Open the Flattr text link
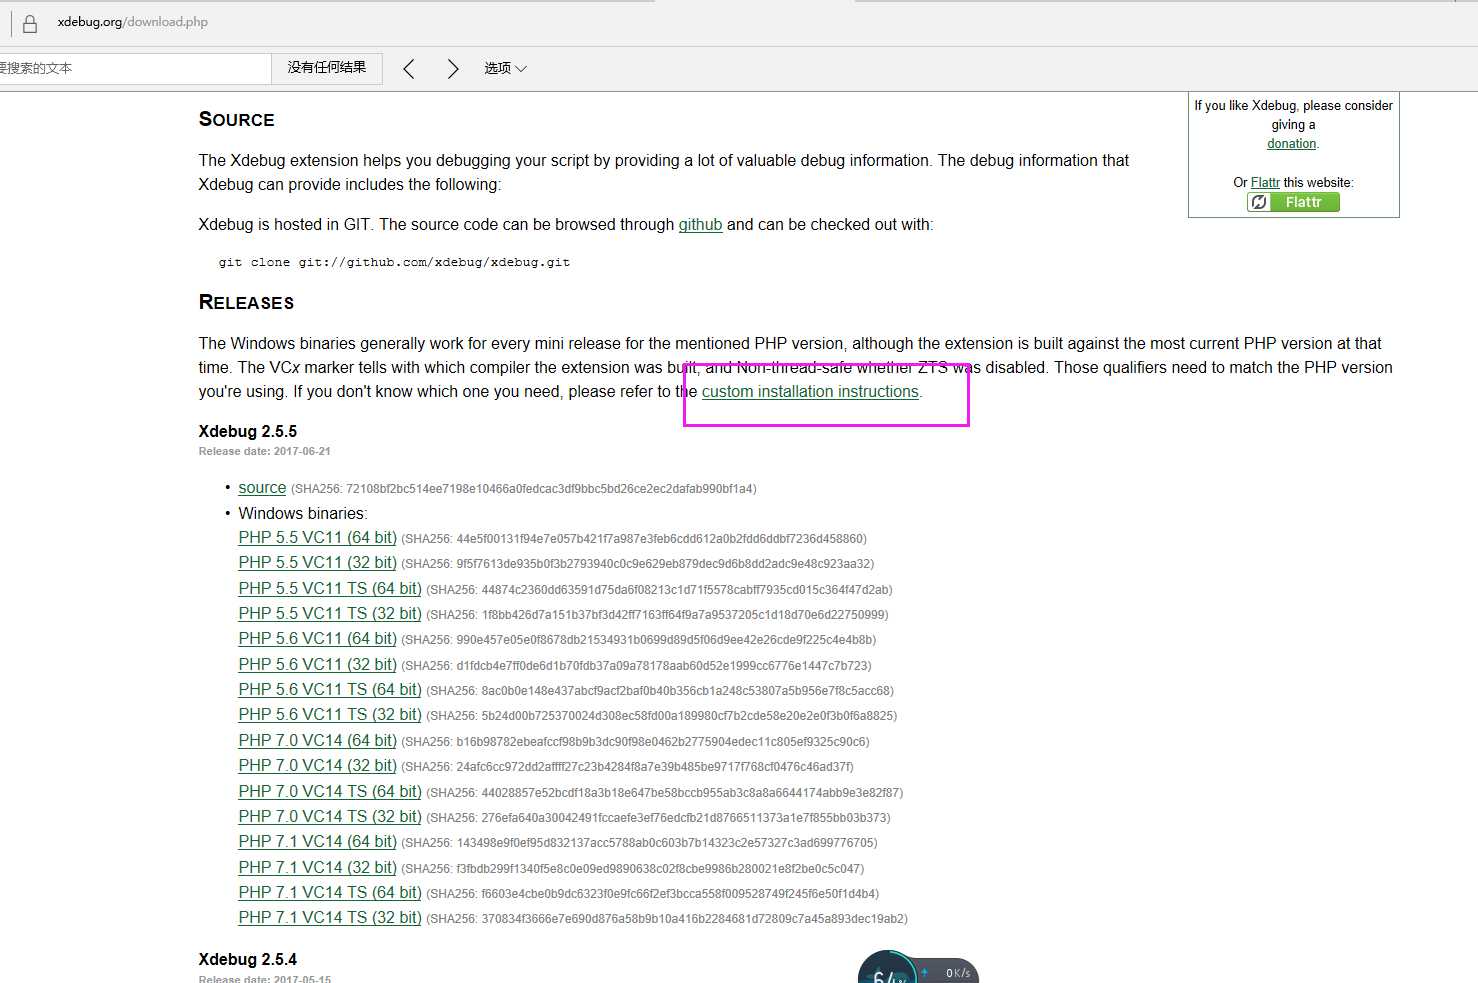Image resolution: width=1478 pixels, height=983 pixels. click(1265, 182)
